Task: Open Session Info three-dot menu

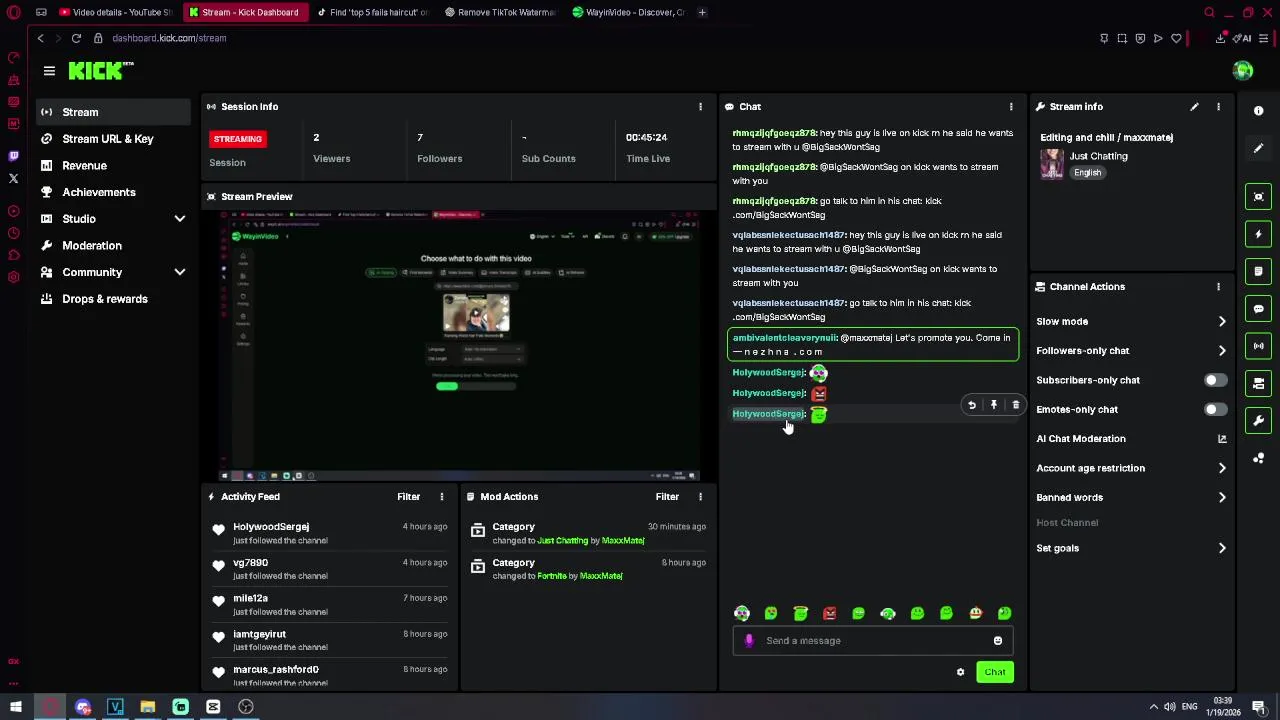Action: [700, 107]
